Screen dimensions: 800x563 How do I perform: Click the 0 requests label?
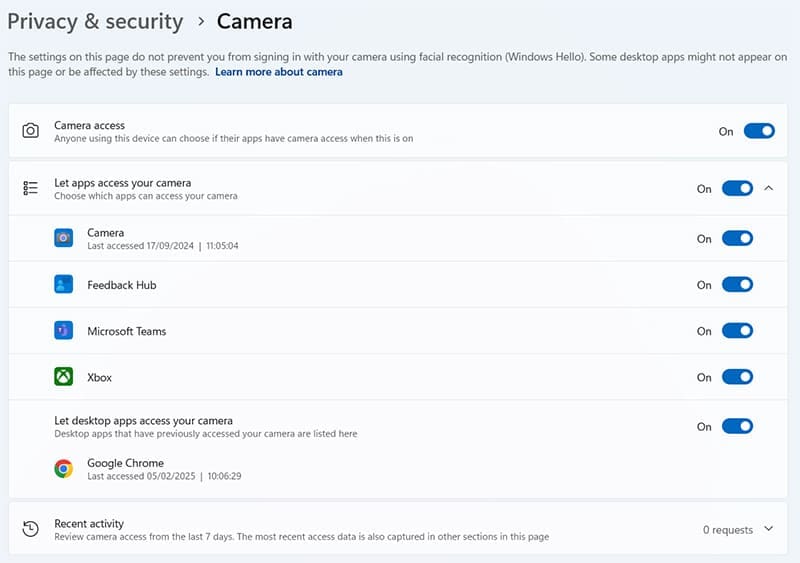(727, 529)
